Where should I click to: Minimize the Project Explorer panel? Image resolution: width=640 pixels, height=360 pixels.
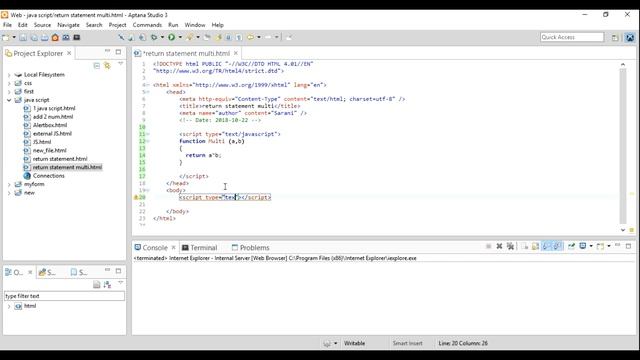107,51
